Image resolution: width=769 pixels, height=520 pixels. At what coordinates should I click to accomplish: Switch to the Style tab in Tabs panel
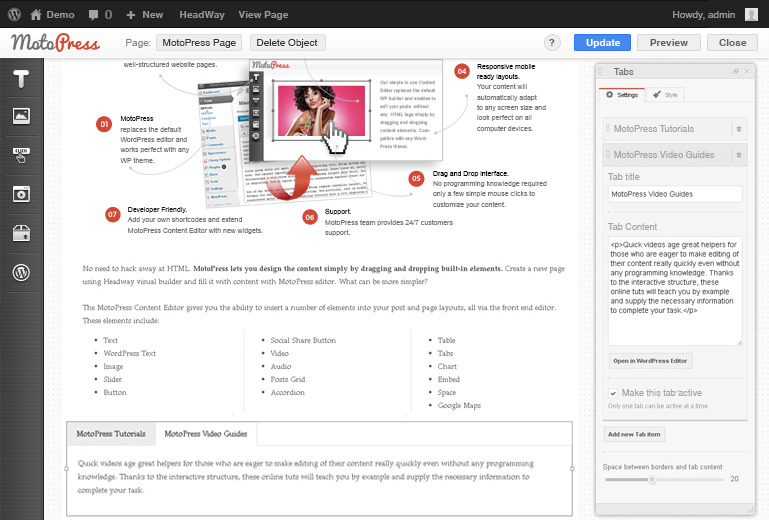coord(665,95)
